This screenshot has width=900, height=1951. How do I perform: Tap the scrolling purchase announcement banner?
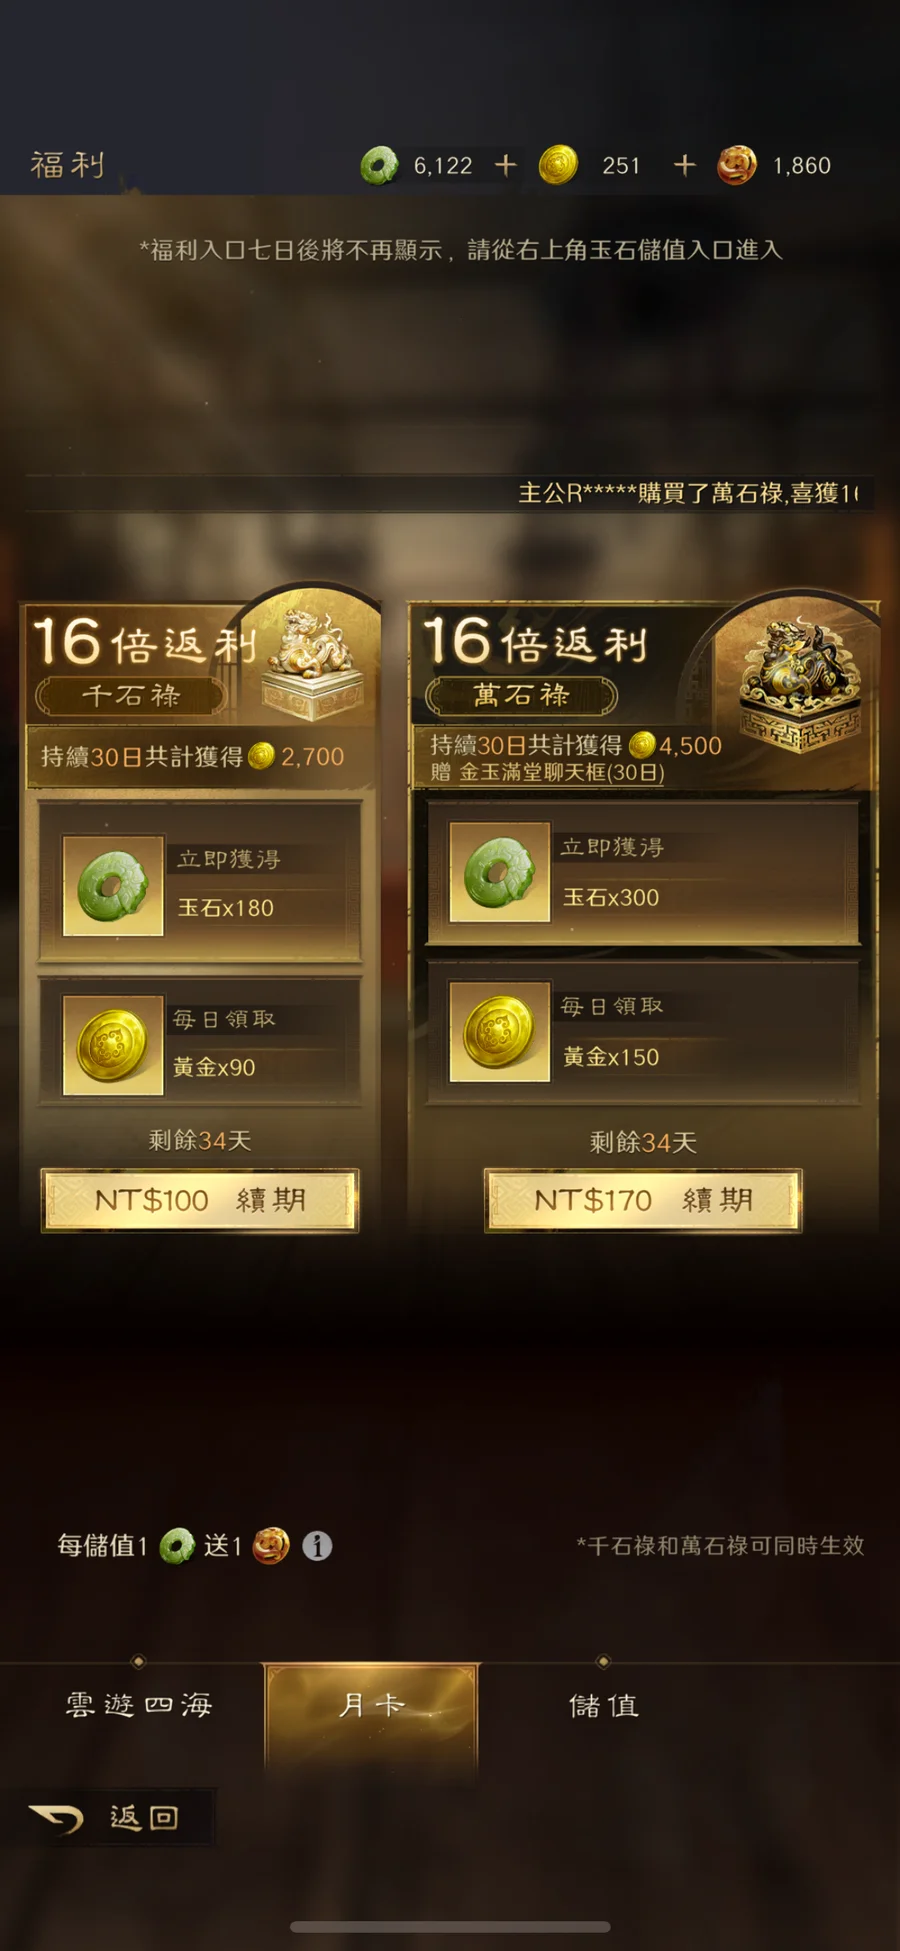click(x=450, y=493)
